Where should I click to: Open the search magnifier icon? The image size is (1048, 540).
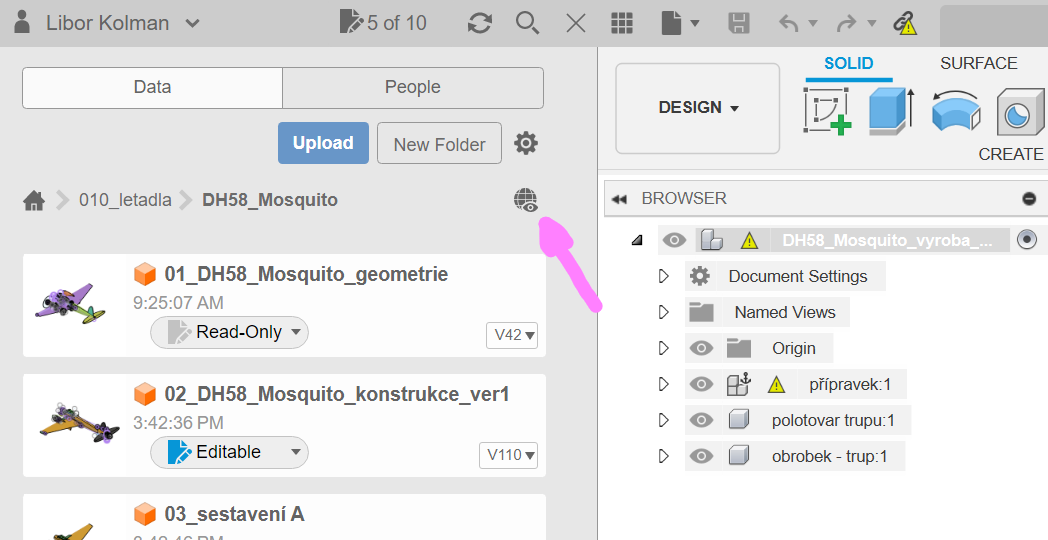[527, 23]
